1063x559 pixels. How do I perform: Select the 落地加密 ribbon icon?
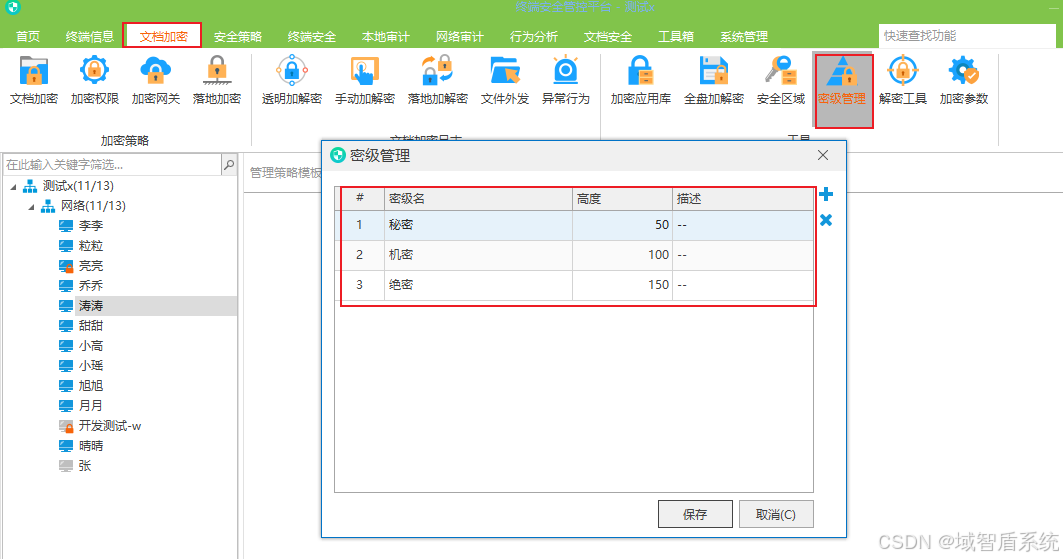(217, 81)
